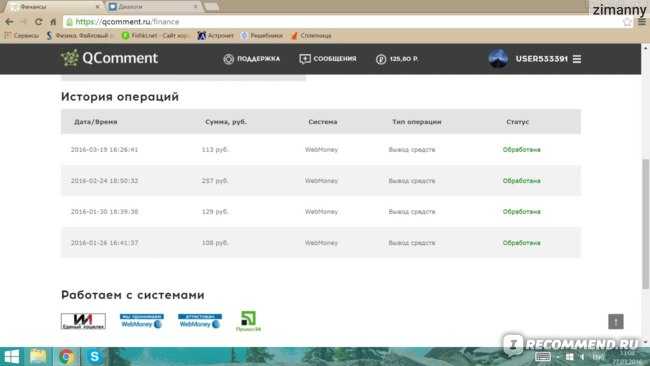Open the Windows Start button
The image size is (650, 366).
point(12,356)
